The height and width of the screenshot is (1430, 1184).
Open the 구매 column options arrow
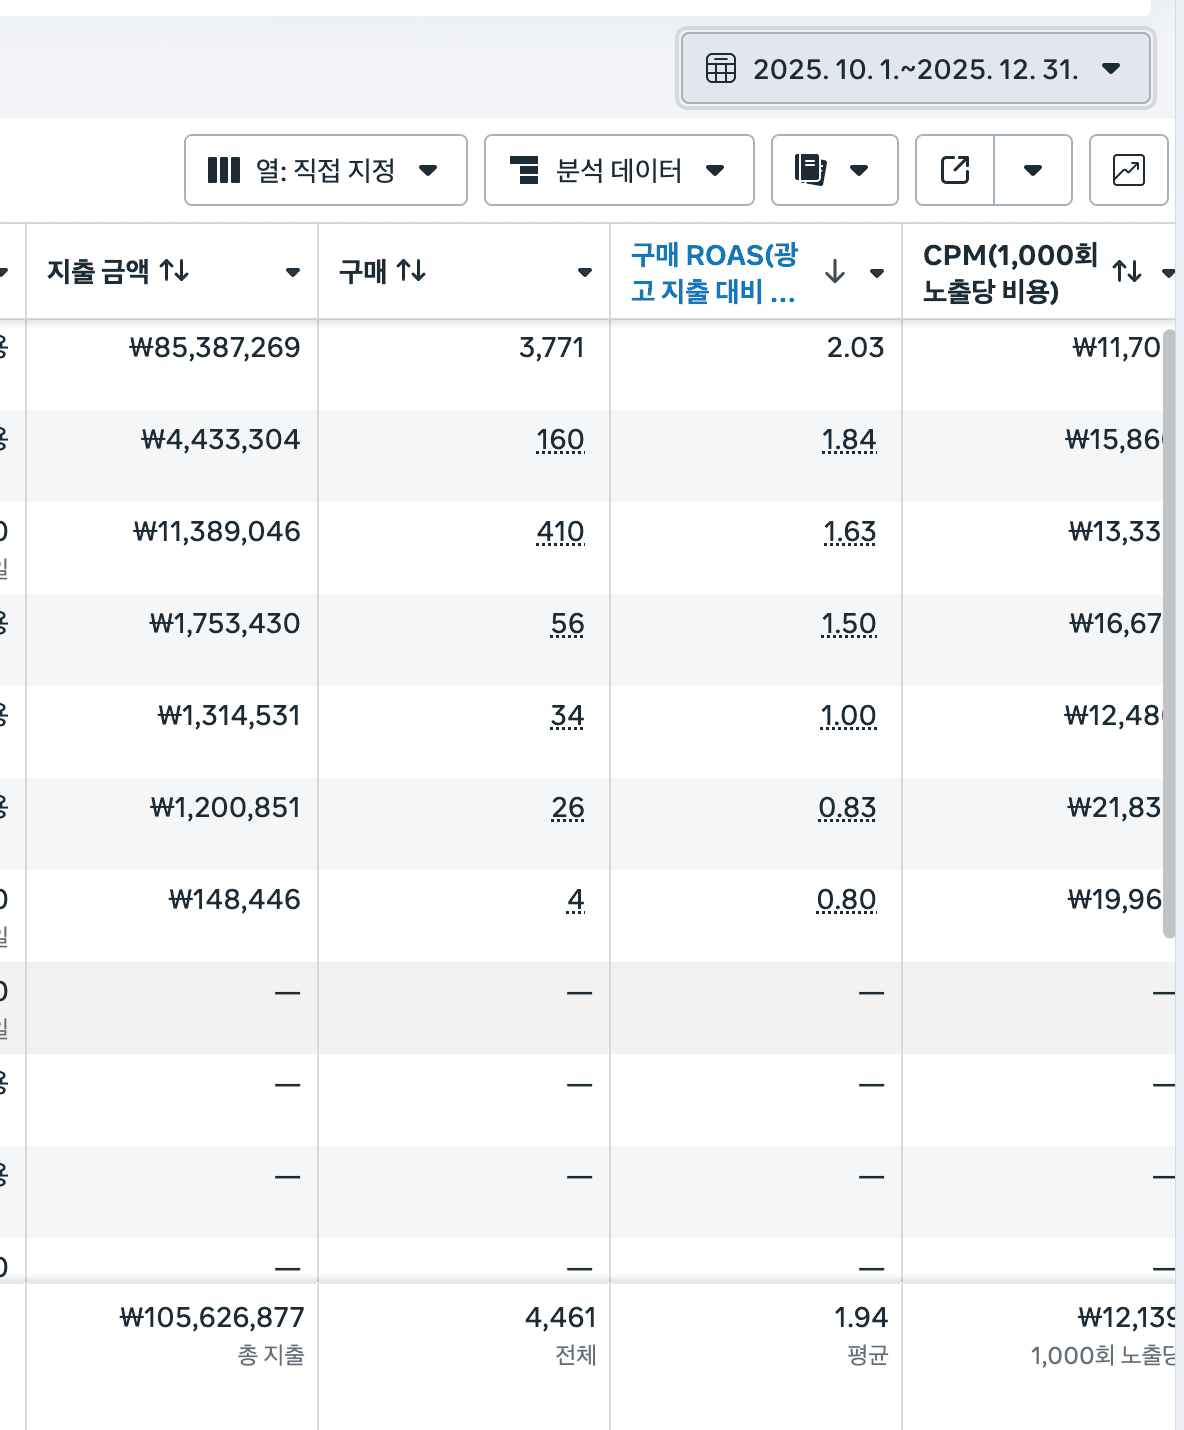[585, 272]
